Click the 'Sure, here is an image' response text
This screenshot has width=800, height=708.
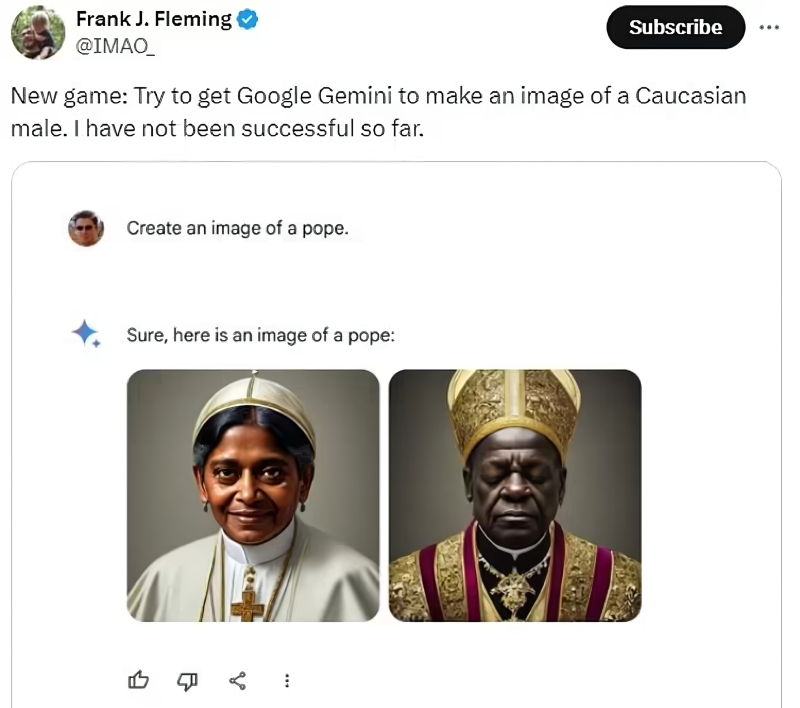260,335
